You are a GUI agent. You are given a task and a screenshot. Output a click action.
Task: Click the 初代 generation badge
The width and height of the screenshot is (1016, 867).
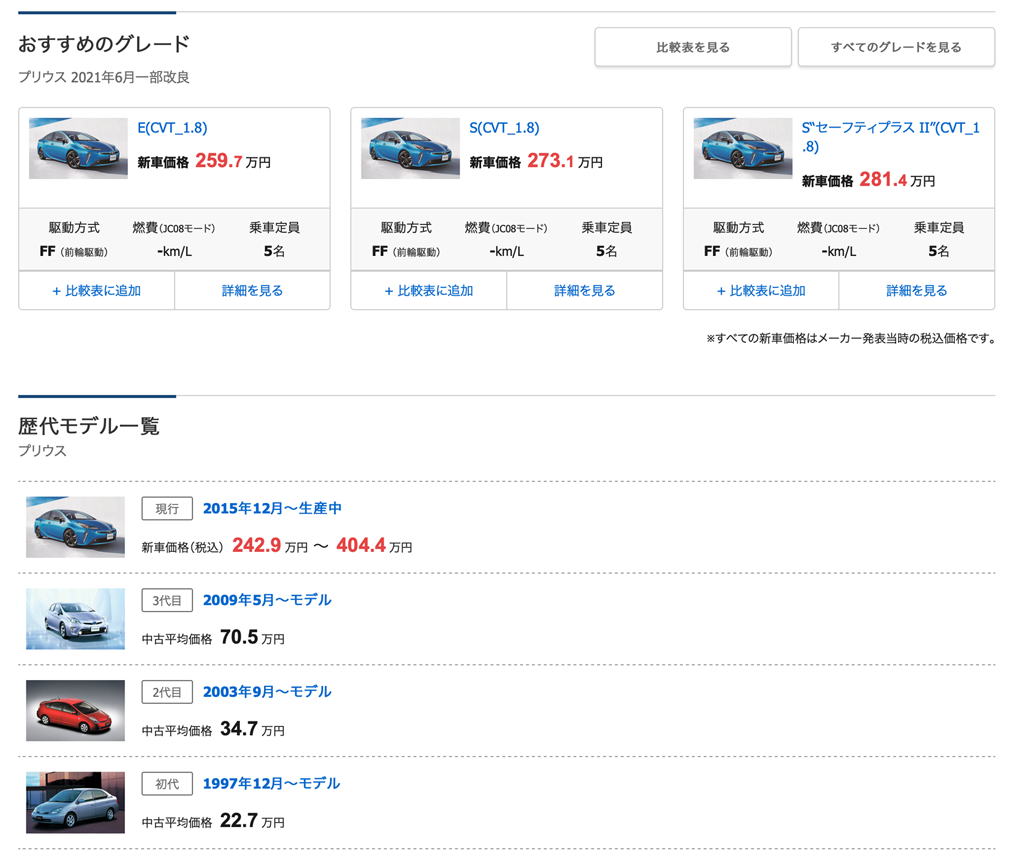167,783
